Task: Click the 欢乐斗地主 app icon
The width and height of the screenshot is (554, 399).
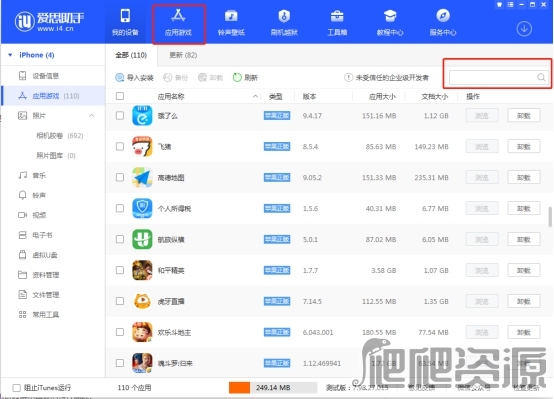Action: click(x=142, y=332)
